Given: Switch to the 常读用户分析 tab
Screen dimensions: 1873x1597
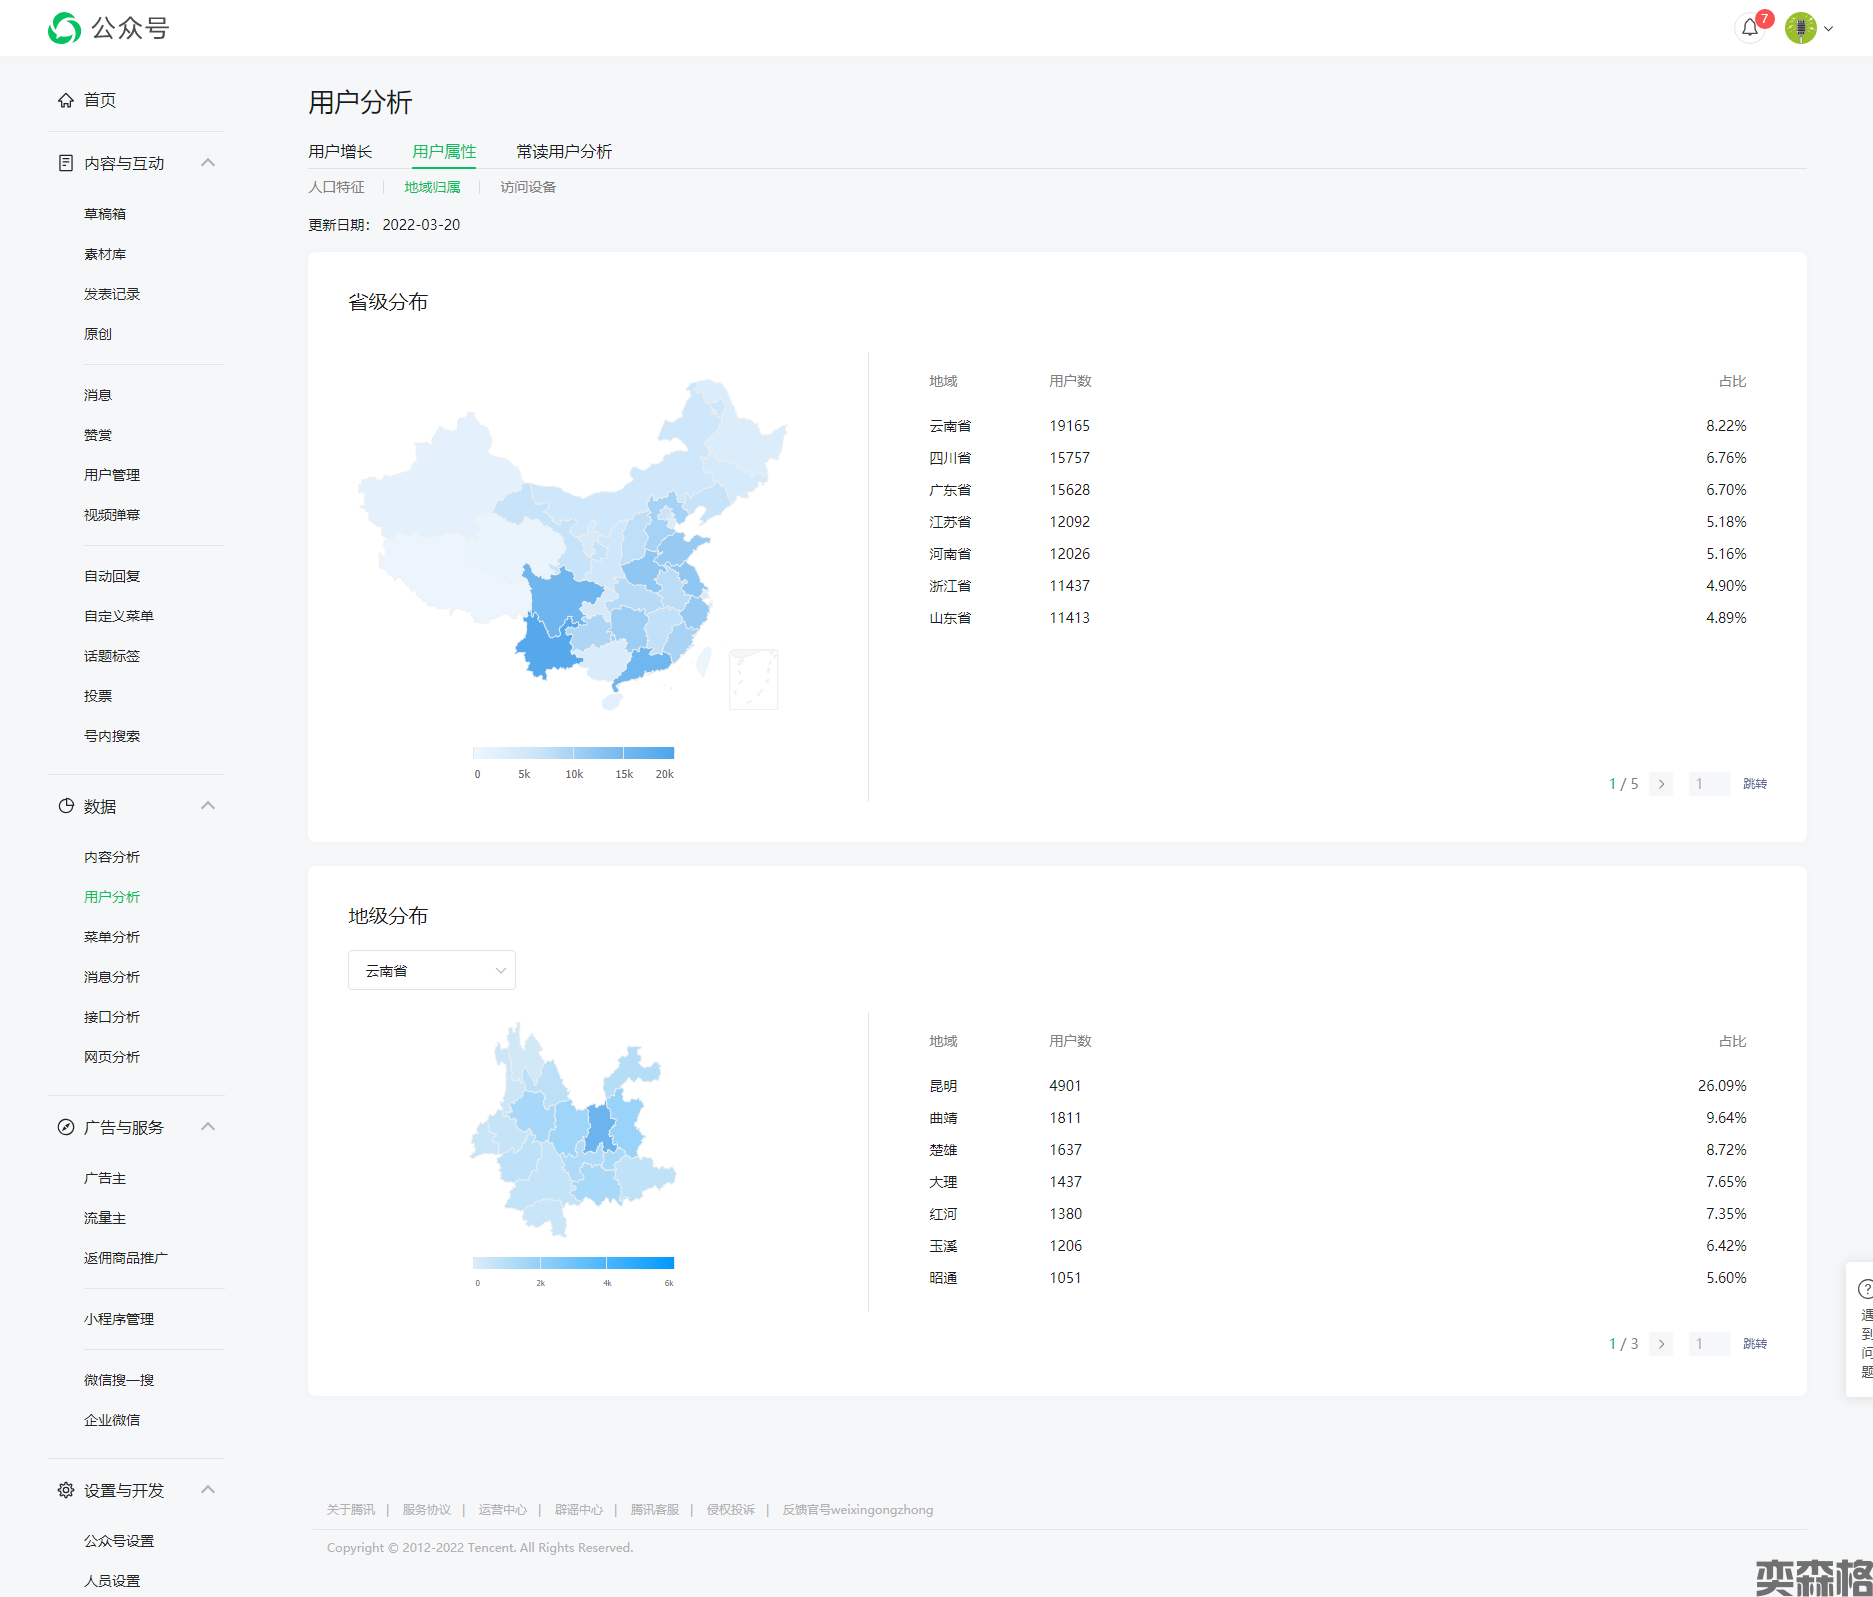Looking at the screenshot, I should click(x=564, y=151).
